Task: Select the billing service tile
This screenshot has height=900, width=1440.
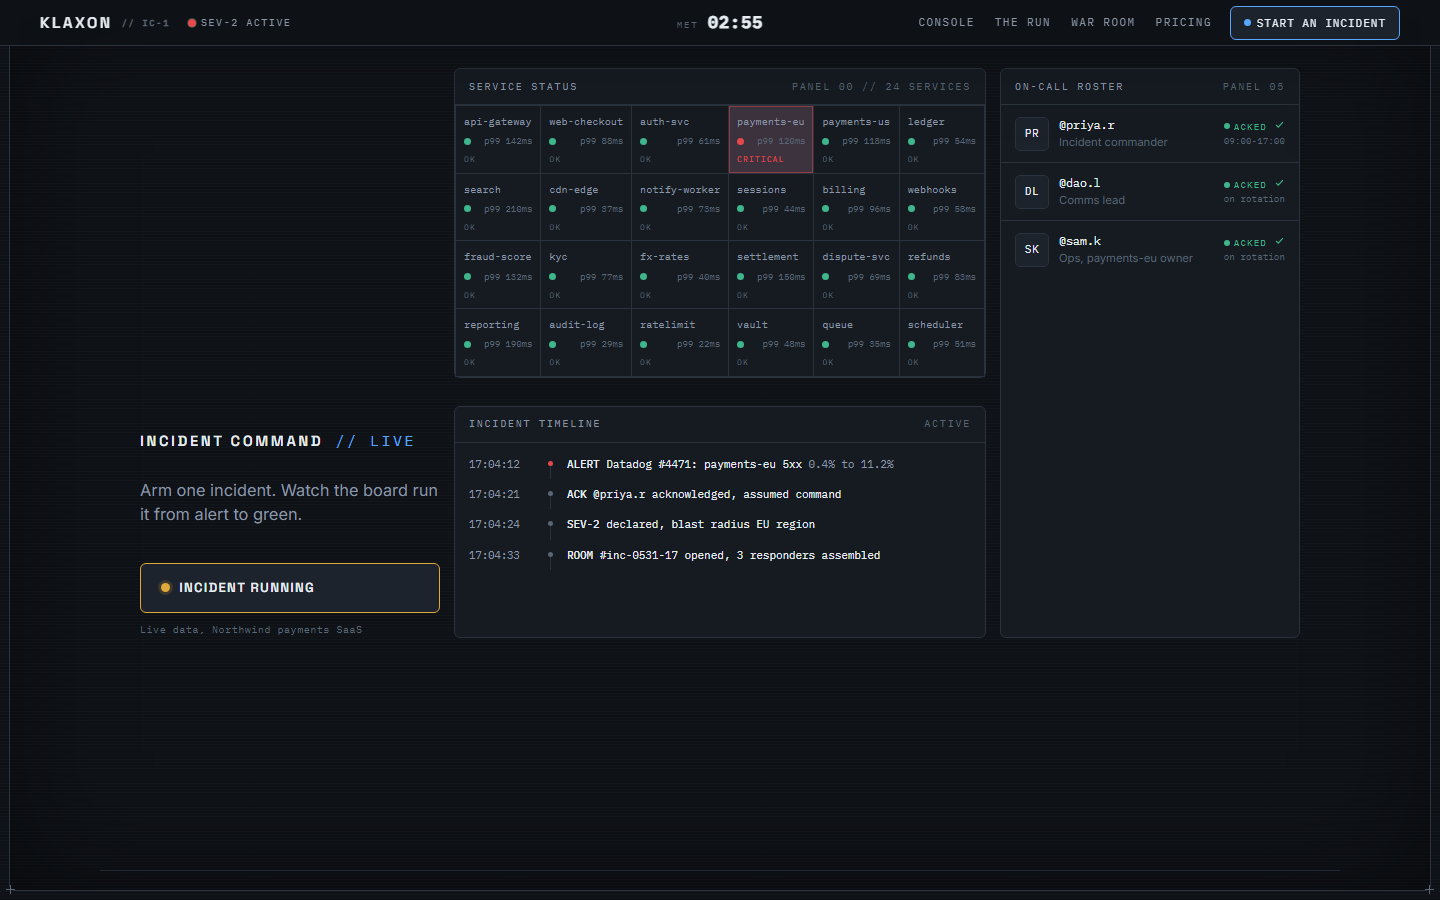Action: coord(856,207)
